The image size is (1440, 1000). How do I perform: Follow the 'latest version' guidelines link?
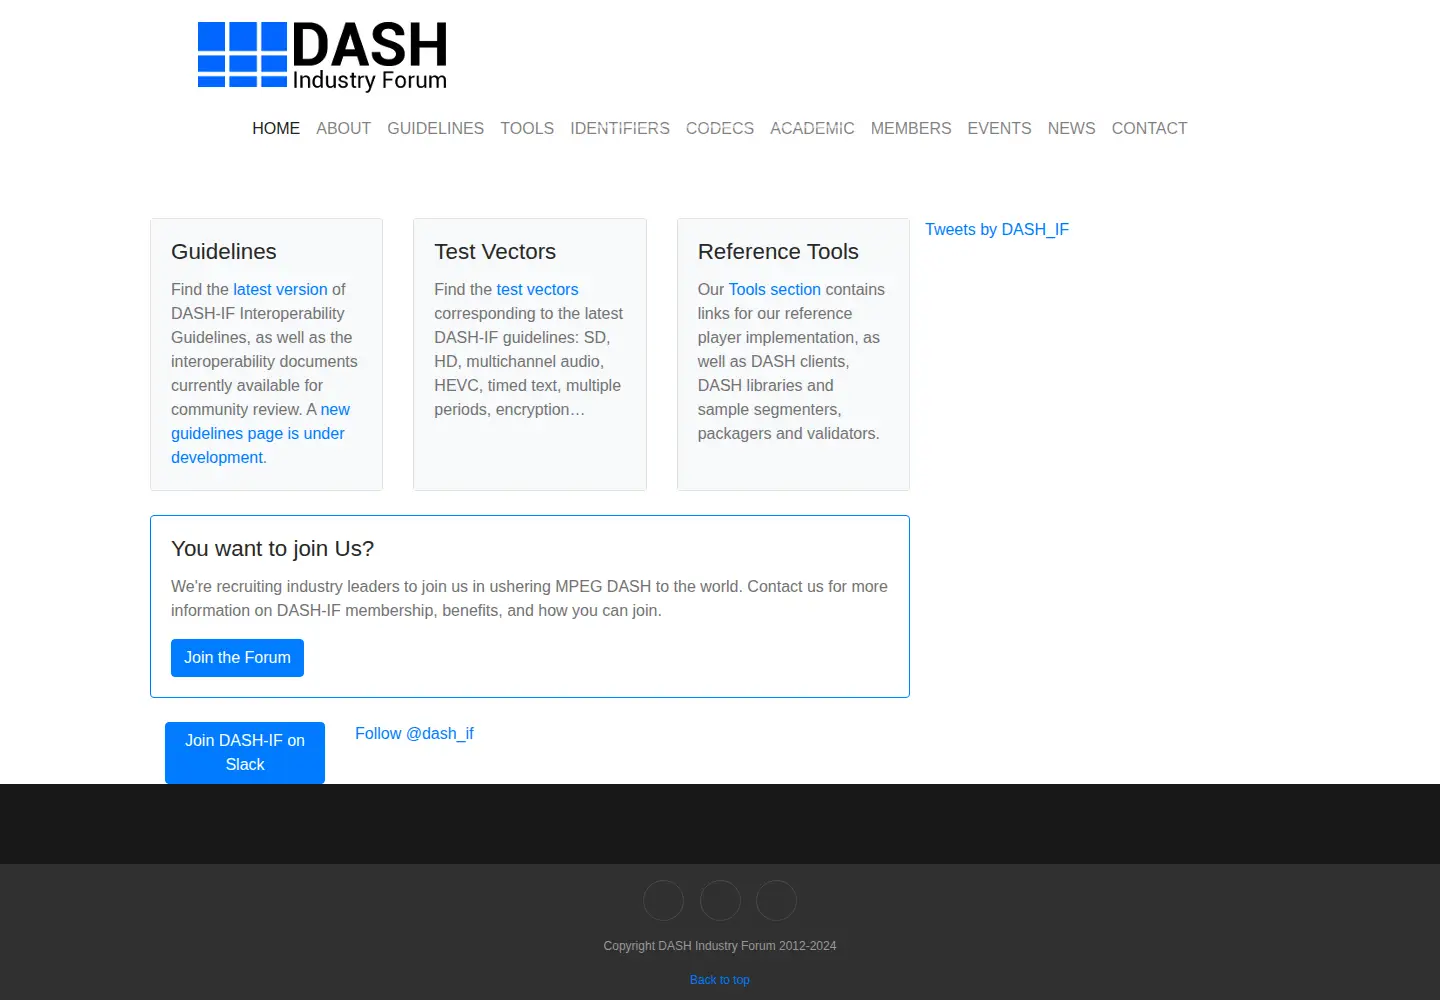coord(280,289)
